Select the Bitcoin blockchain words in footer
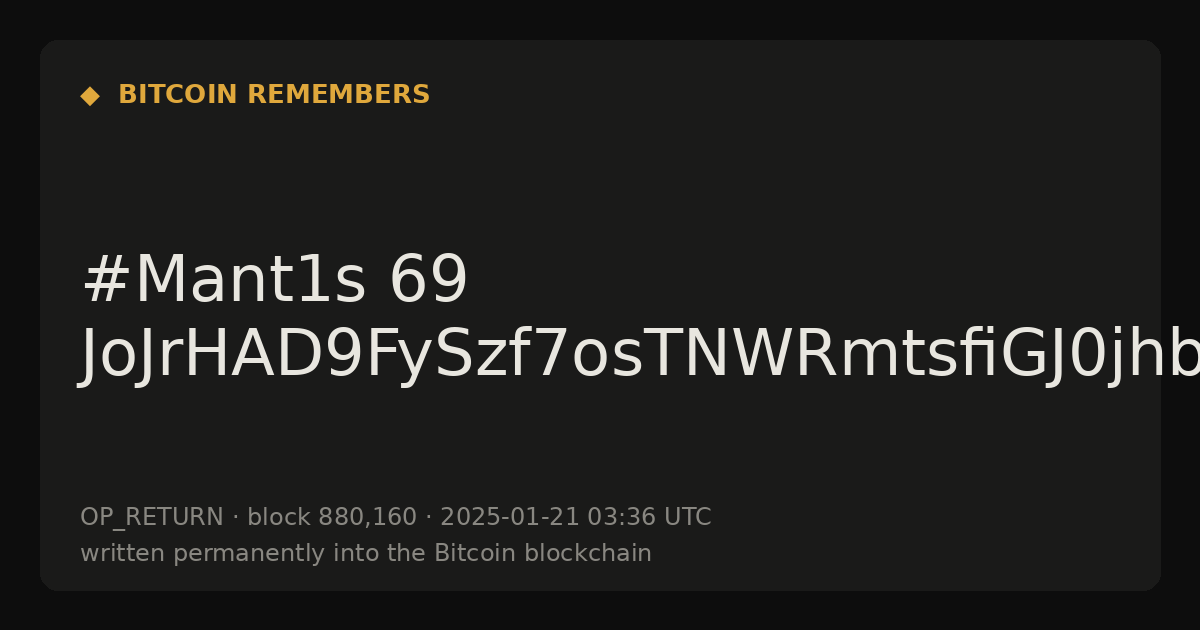The image size is (1200, 630). pos(543,554)
